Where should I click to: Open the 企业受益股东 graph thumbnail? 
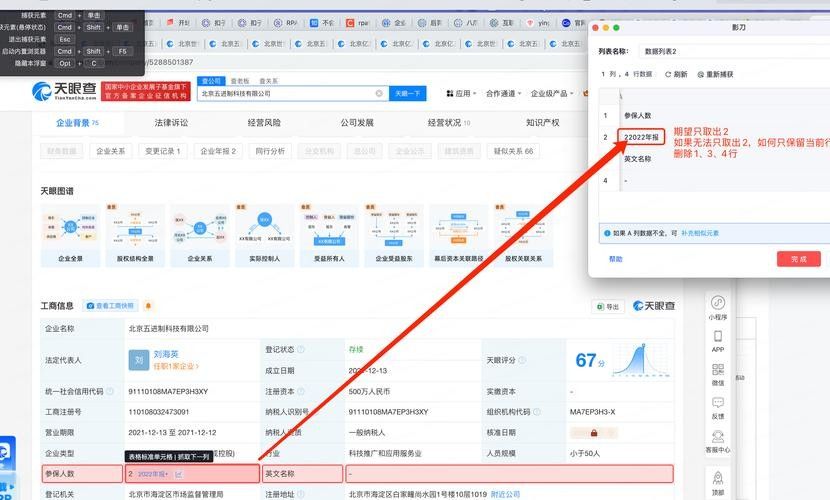click(x=394, y=235)
